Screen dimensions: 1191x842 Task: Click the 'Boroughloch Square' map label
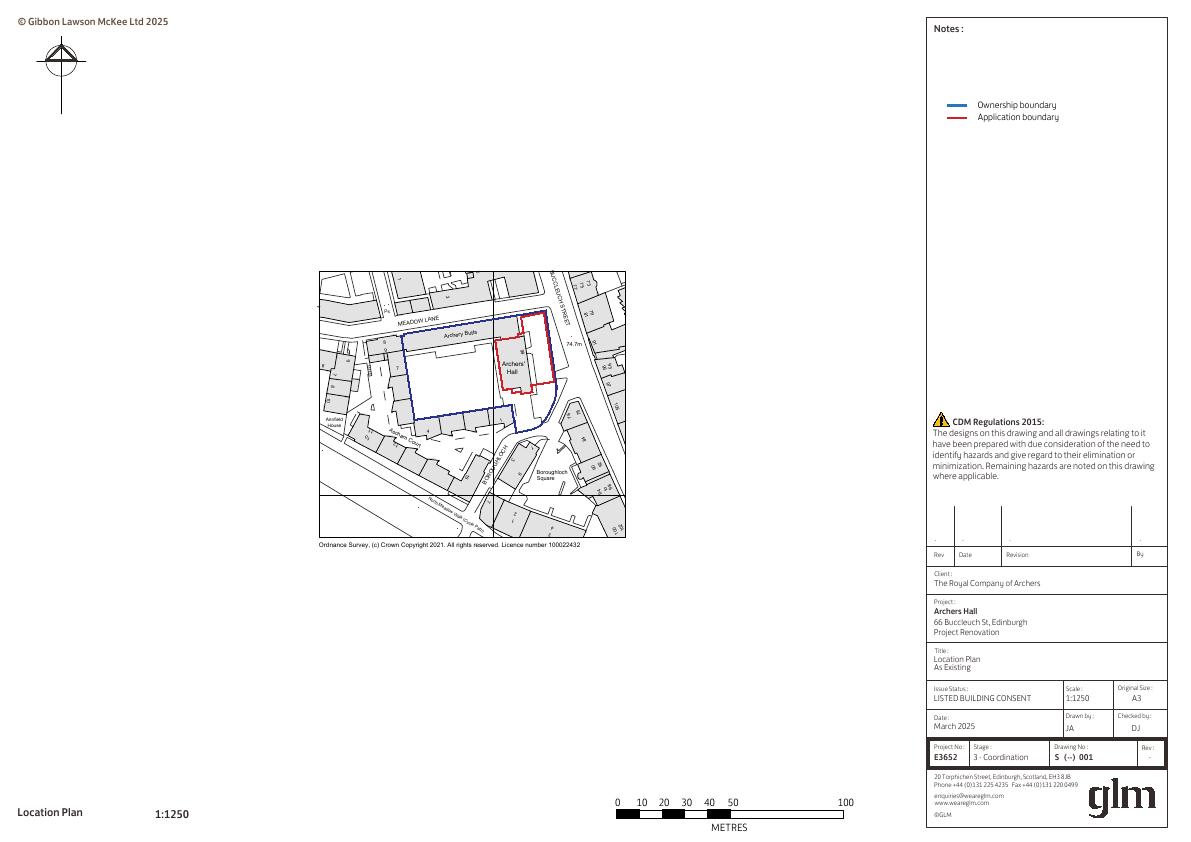(551, 475)
